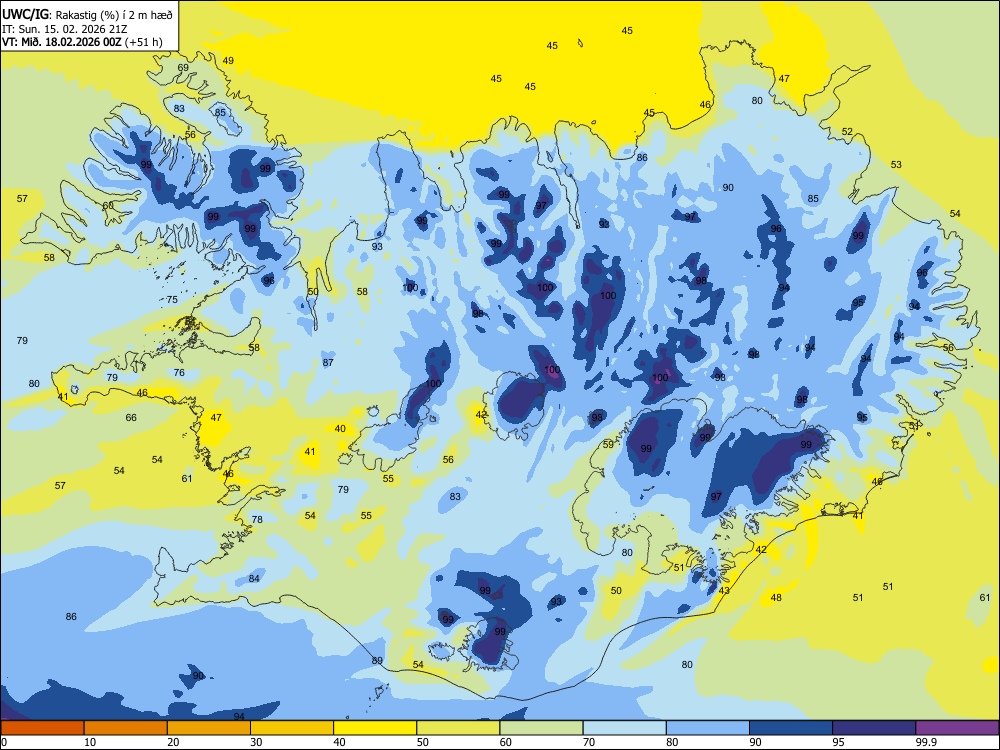Click the map value 75
1000x750 pixels.
click(x=172, y=300)
